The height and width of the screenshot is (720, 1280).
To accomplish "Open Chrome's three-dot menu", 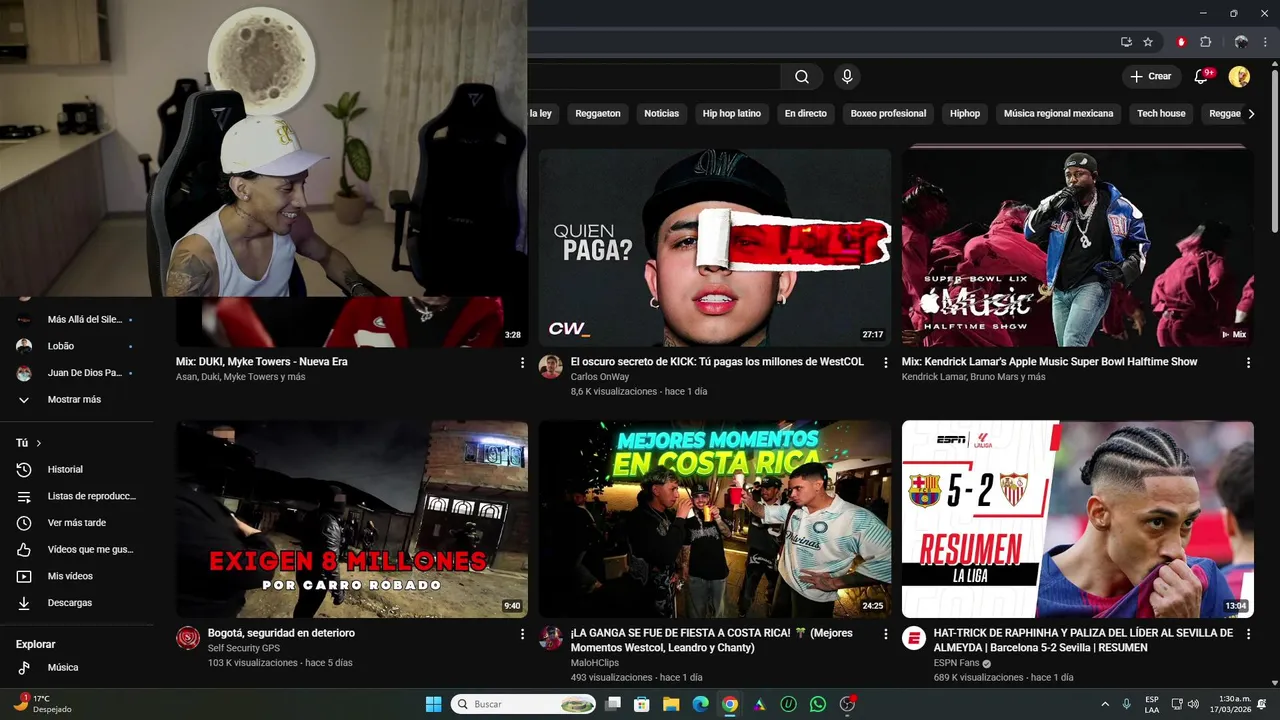I will 1263,42.
